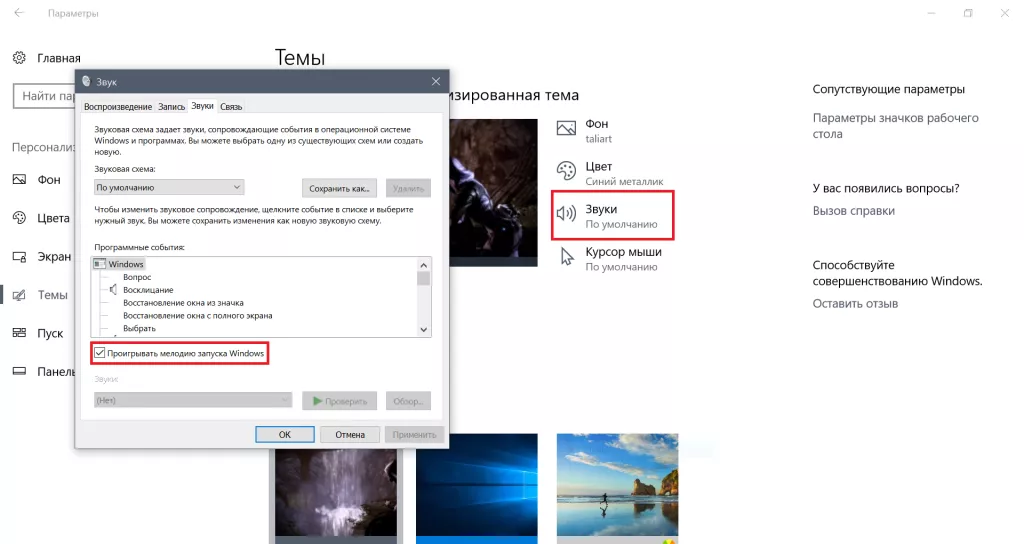Switch to the Связь tab
The width and height of the screenshot is (1024, 544).
[231, 106]
